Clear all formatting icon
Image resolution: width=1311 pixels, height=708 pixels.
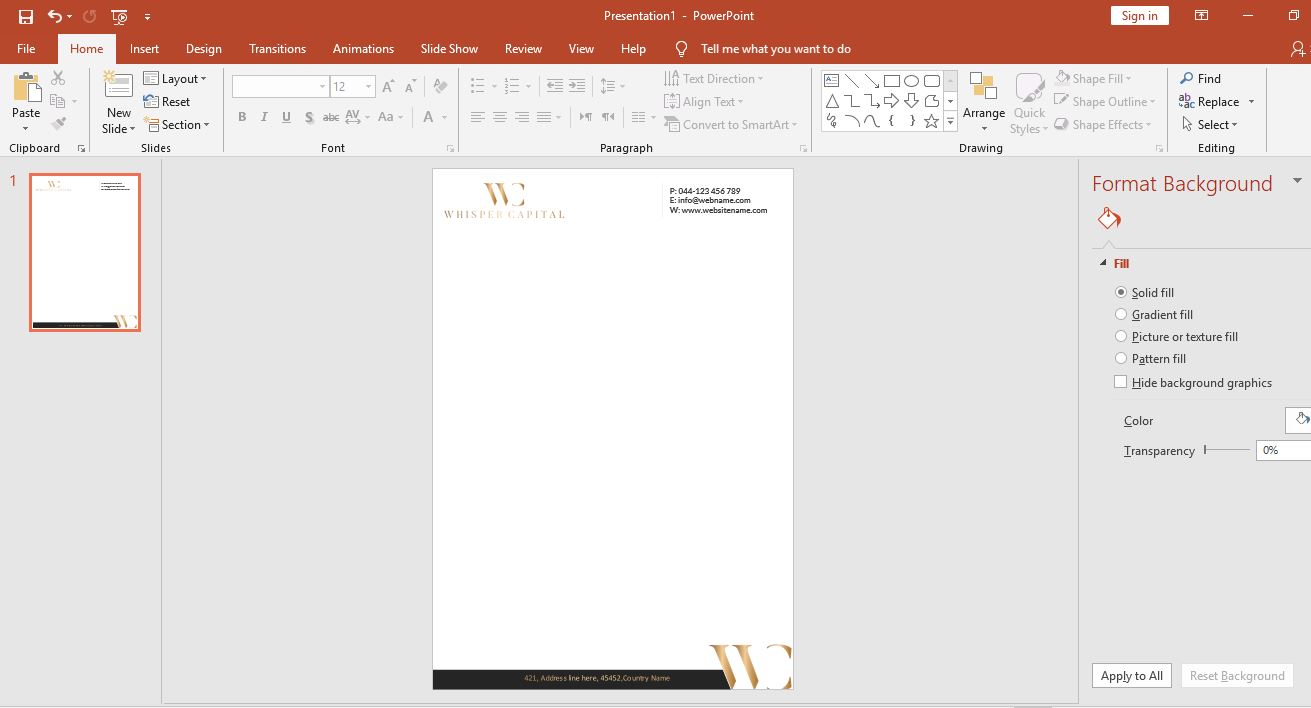440,87
